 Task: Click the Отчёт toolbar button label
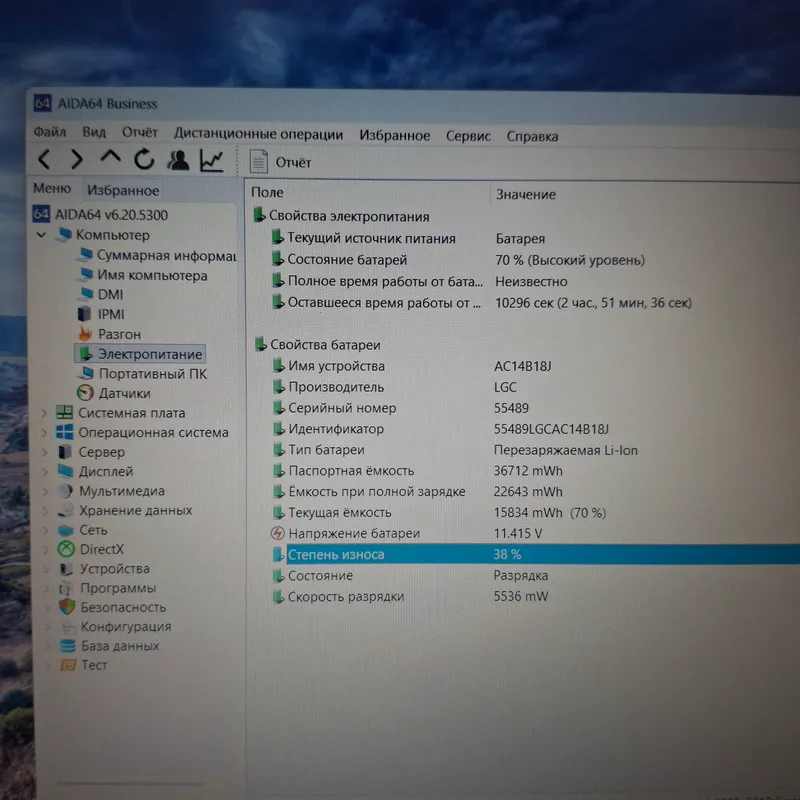coord(293,163)
